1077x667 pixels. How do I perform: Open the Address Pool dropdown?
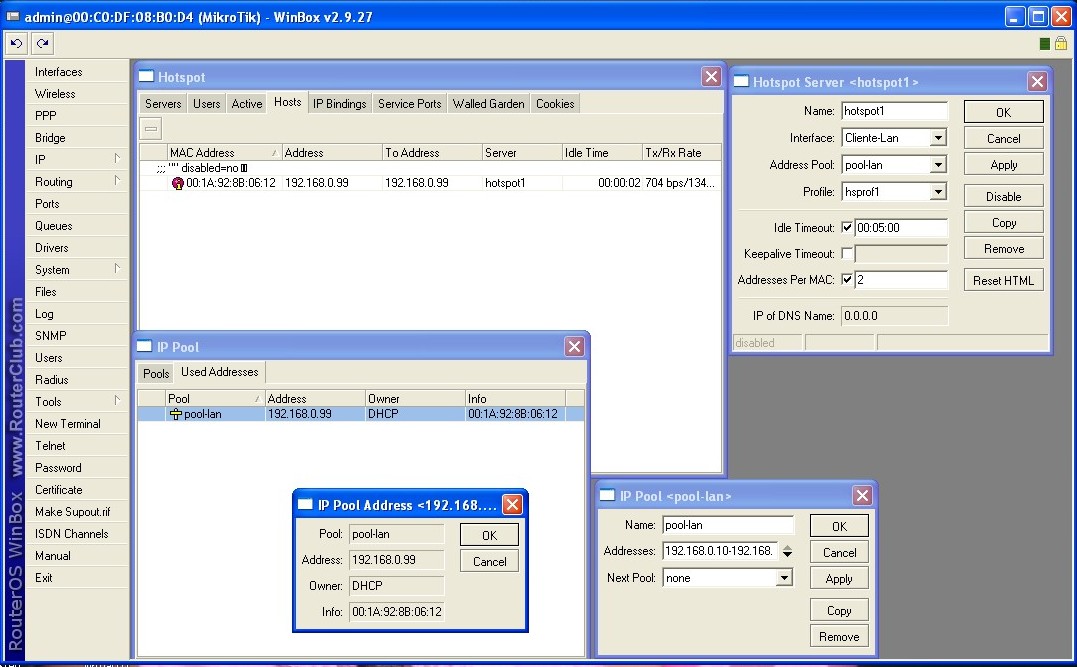938,165
